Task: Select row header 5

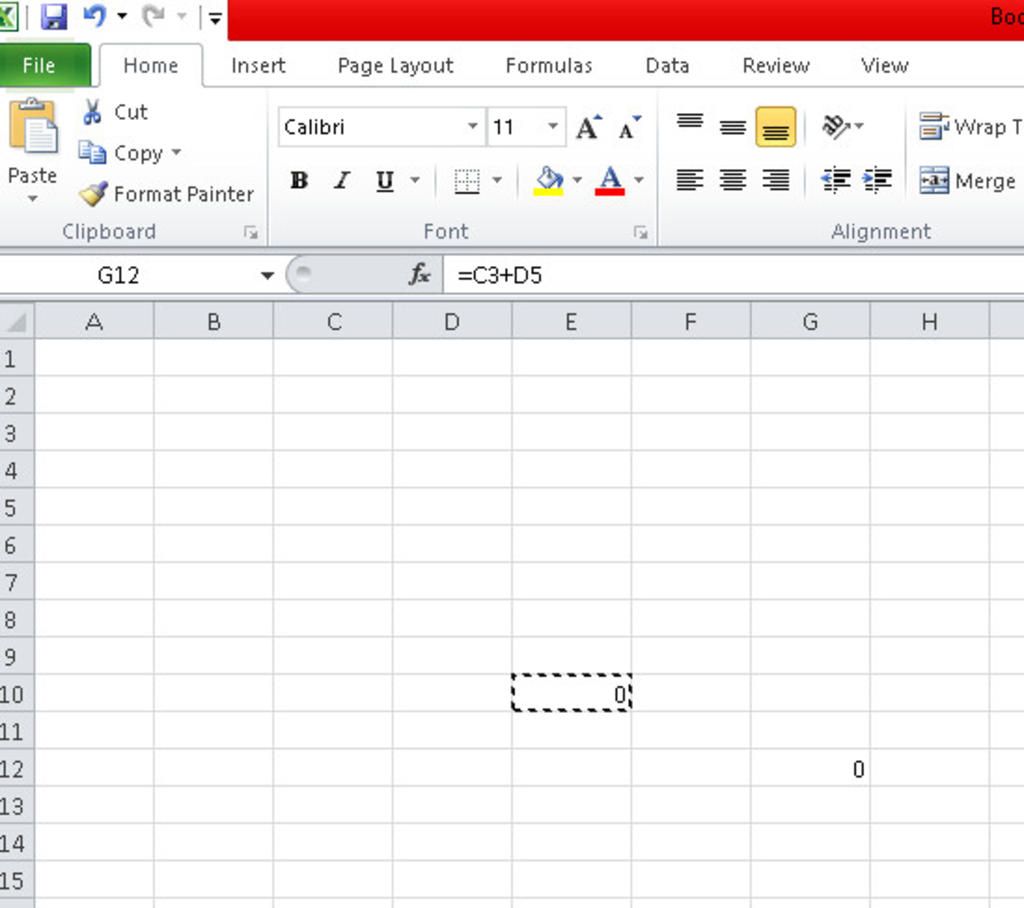Action: [x=16, y=508]
